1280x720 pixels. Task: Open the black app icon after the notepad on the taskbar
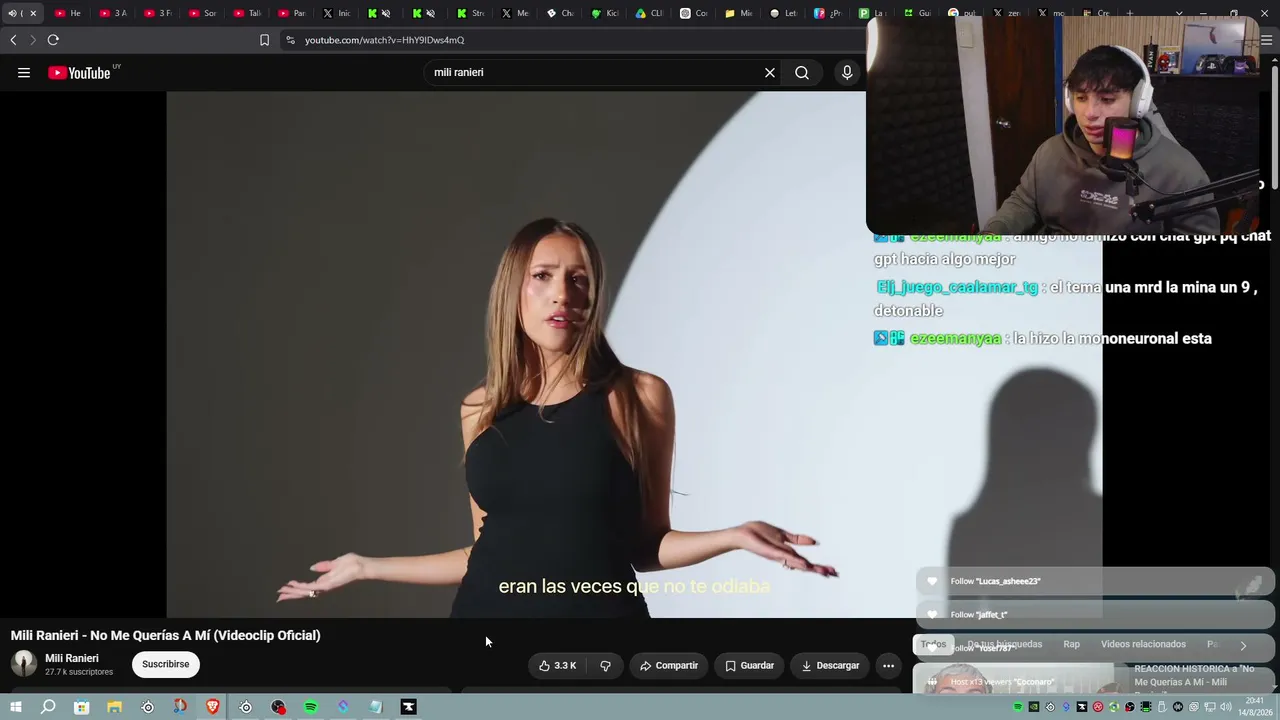tap(409, 707)
